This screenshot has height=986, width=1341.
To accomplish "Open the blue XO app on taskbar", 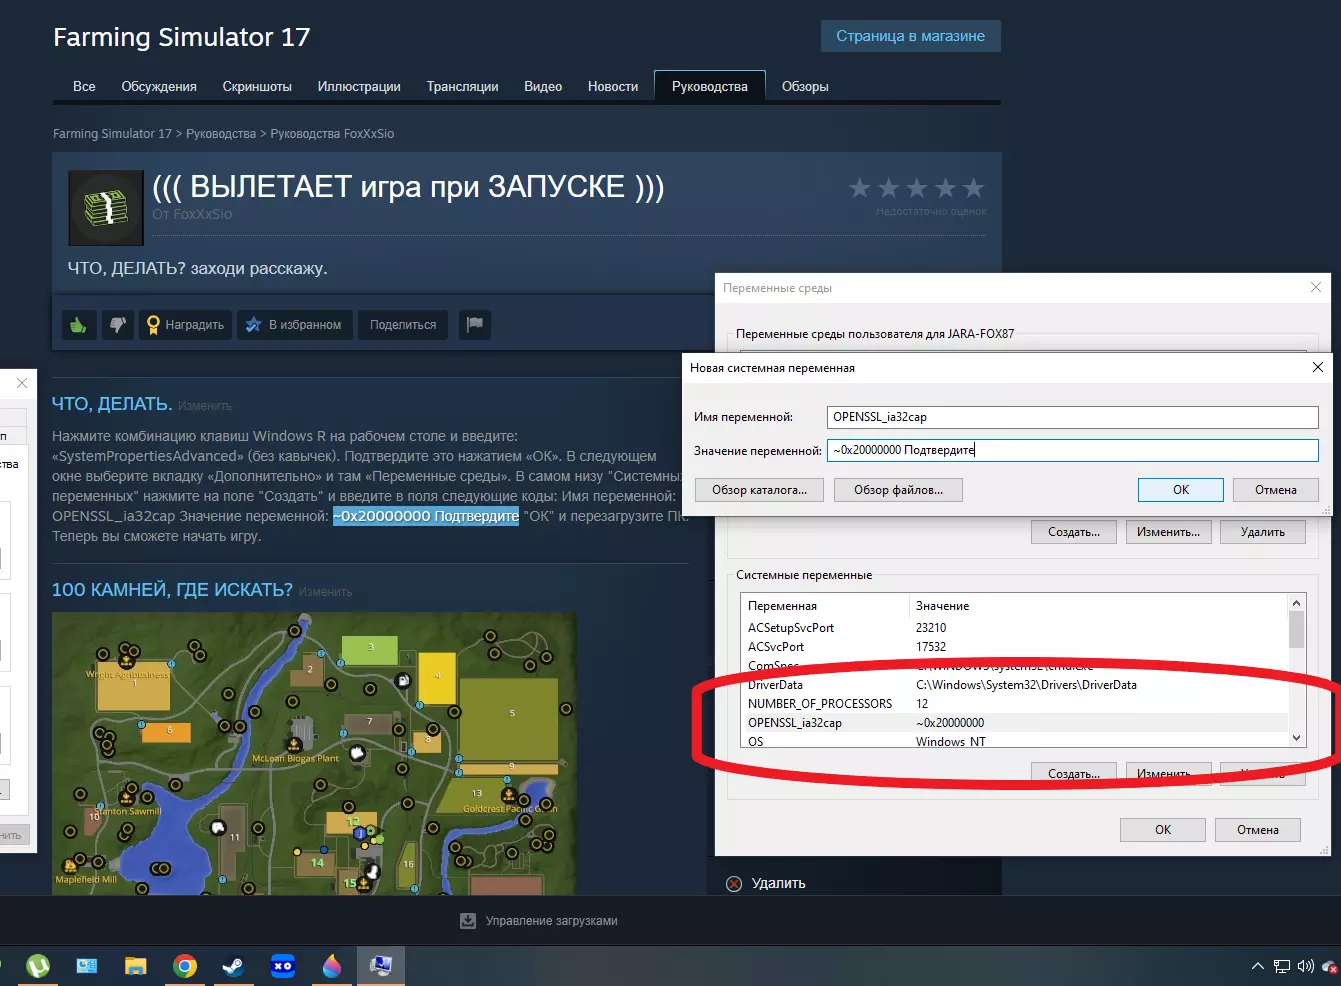I will point(282,966).
